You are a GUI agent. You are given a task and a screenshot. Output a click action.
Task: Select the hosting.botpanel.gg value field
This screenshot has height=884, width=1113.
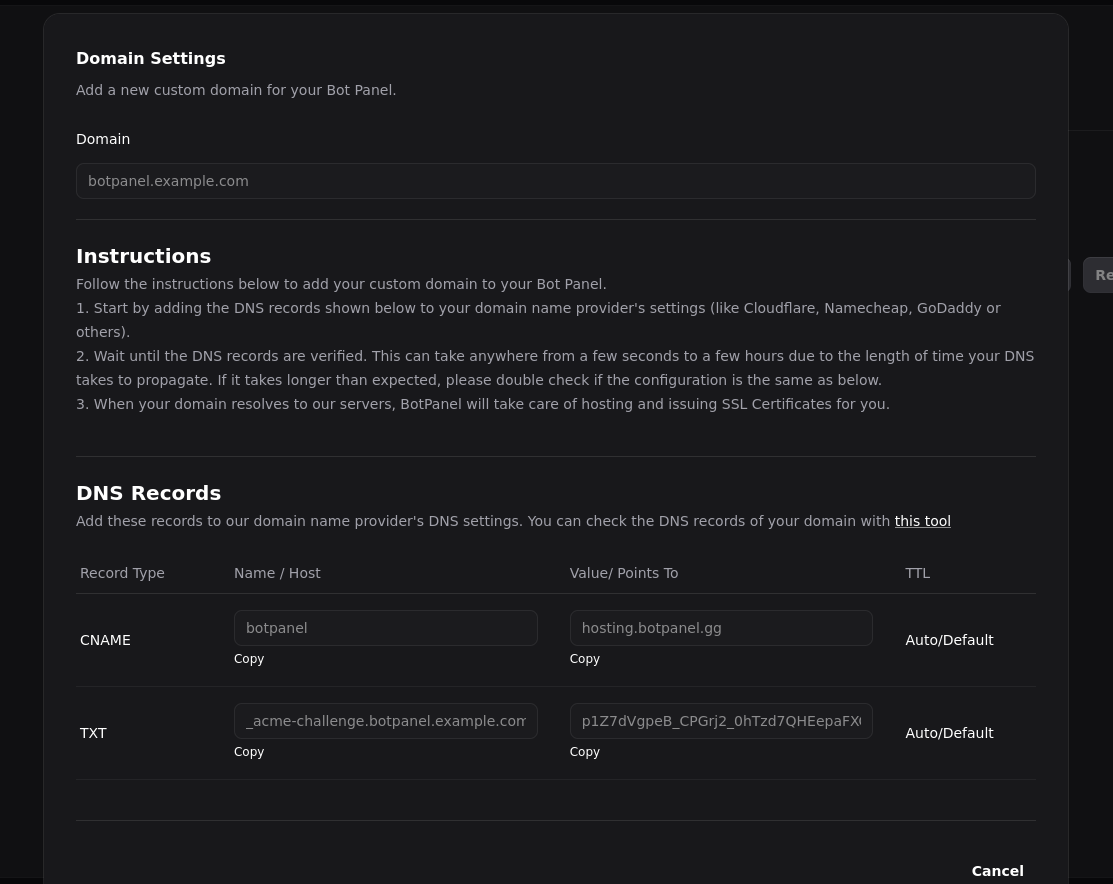720,628
